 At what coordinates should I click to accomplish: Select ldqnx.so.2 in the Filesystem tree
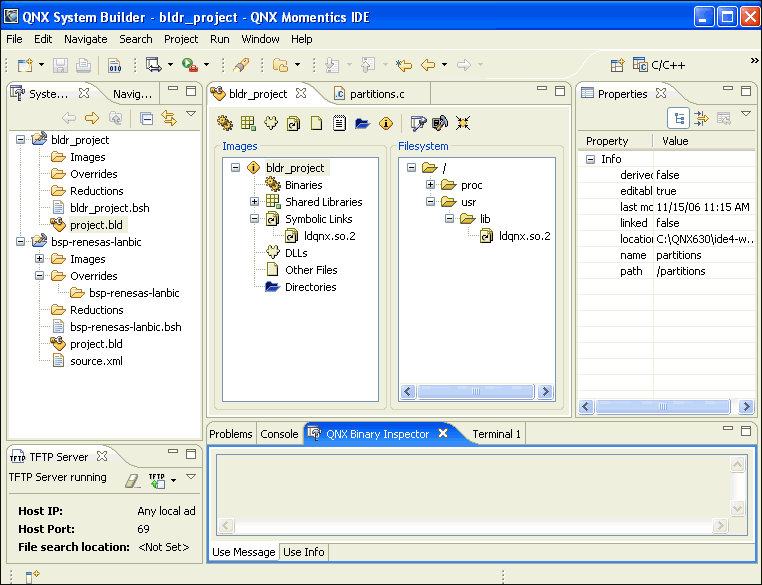[525, 236]
